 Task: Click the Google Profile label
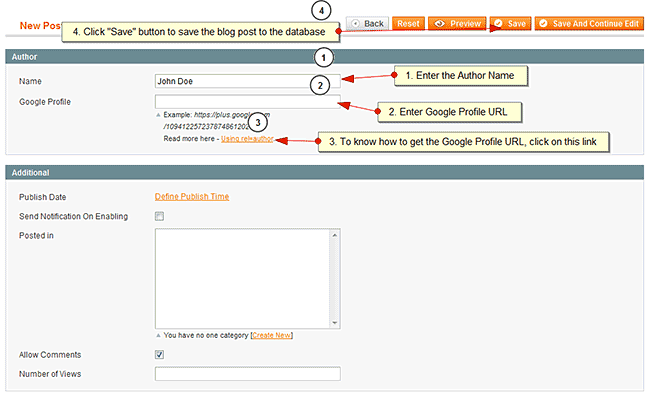pos(45,102)
